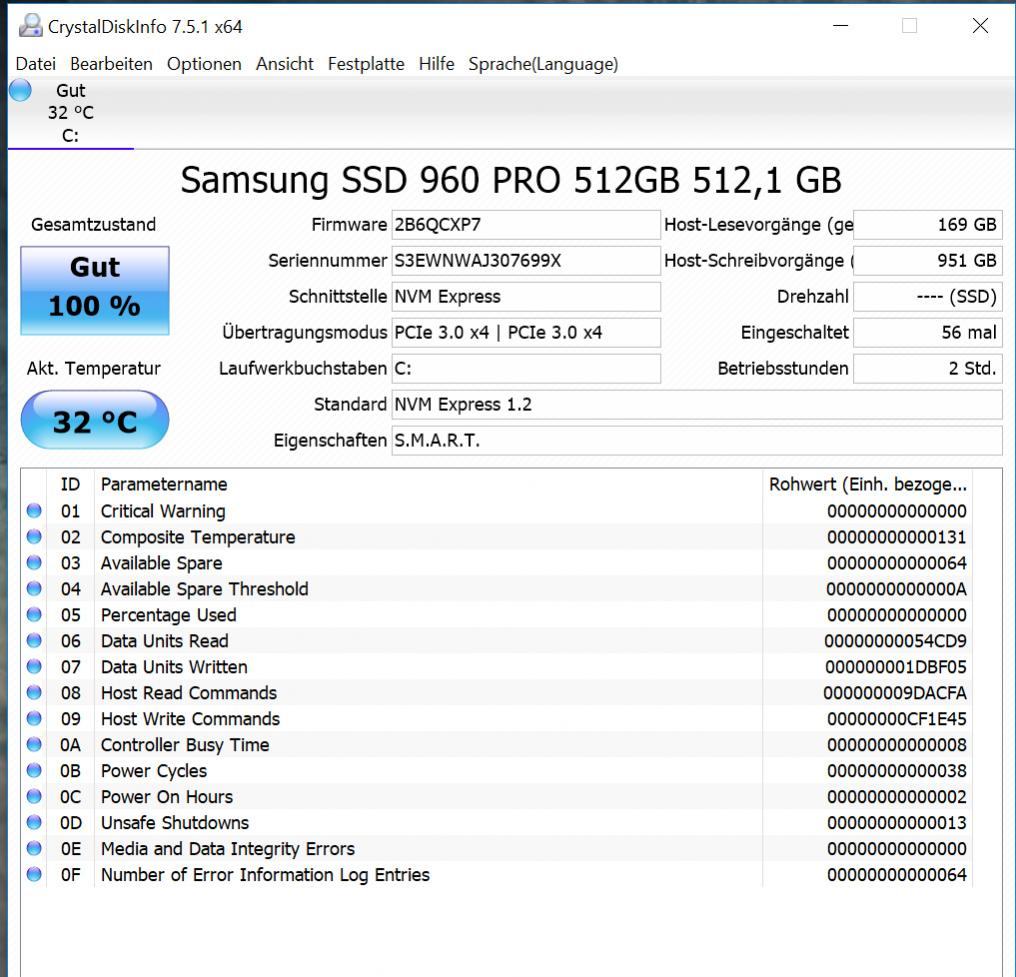1016x977 pixels.
Task: Select the Host Read Commands parameter text
Action: [189, 693]
